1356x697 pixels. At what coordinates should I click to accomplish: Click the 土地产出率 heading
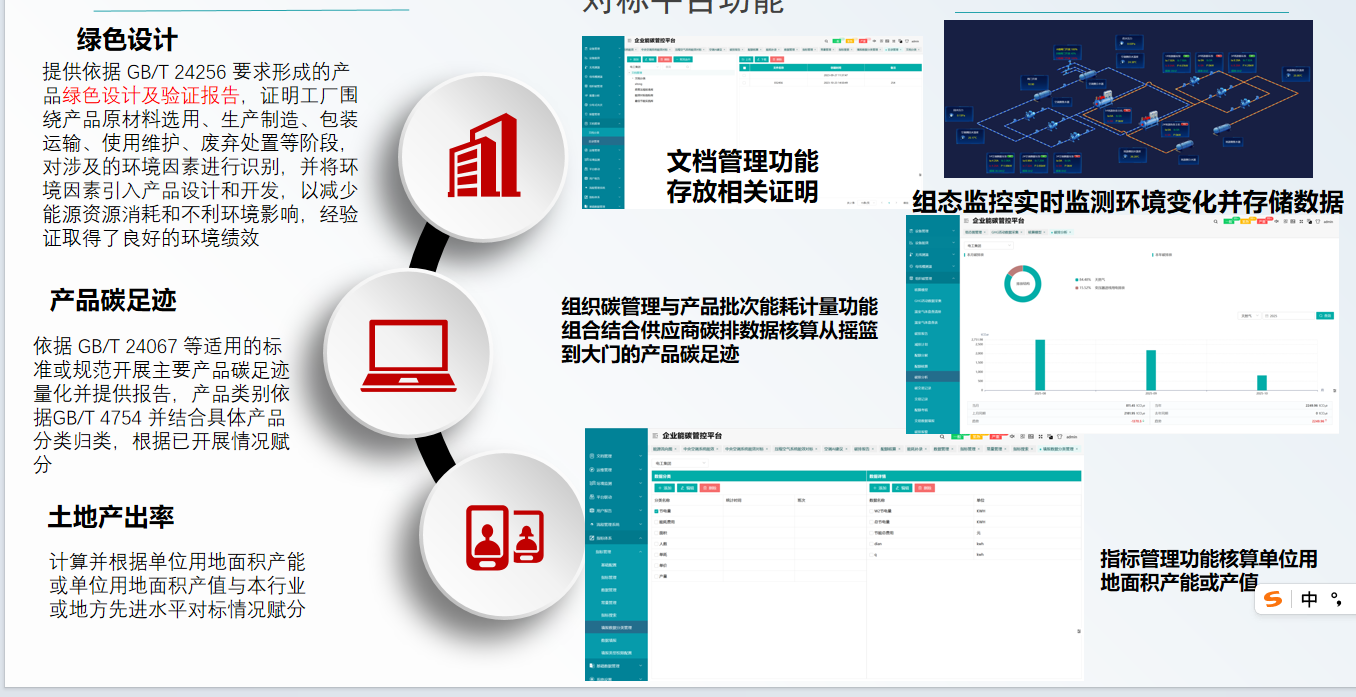click(111, 517)
